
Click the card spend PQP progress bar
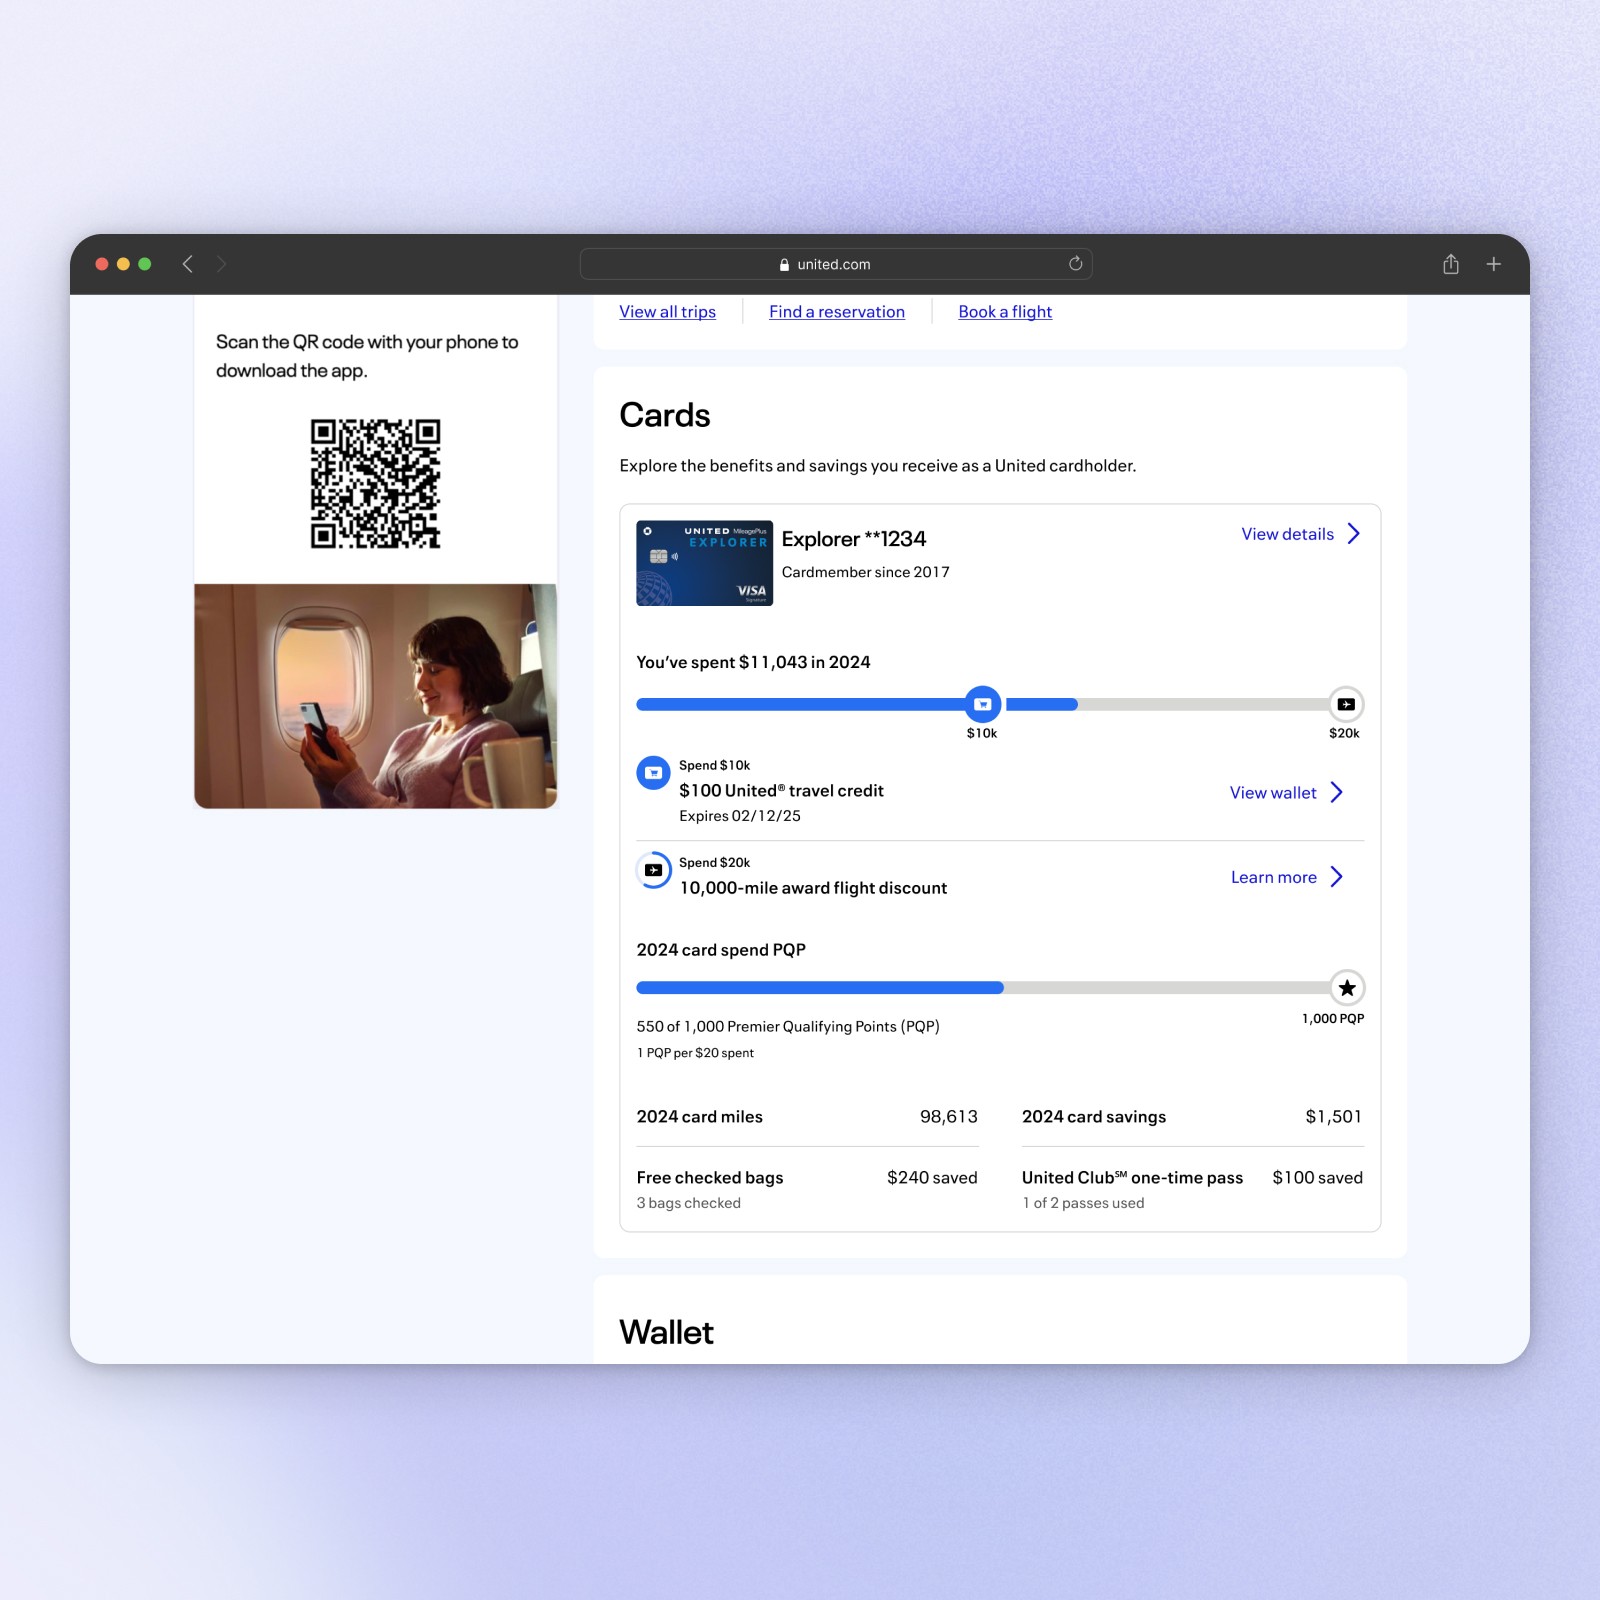coord(1000,988)
